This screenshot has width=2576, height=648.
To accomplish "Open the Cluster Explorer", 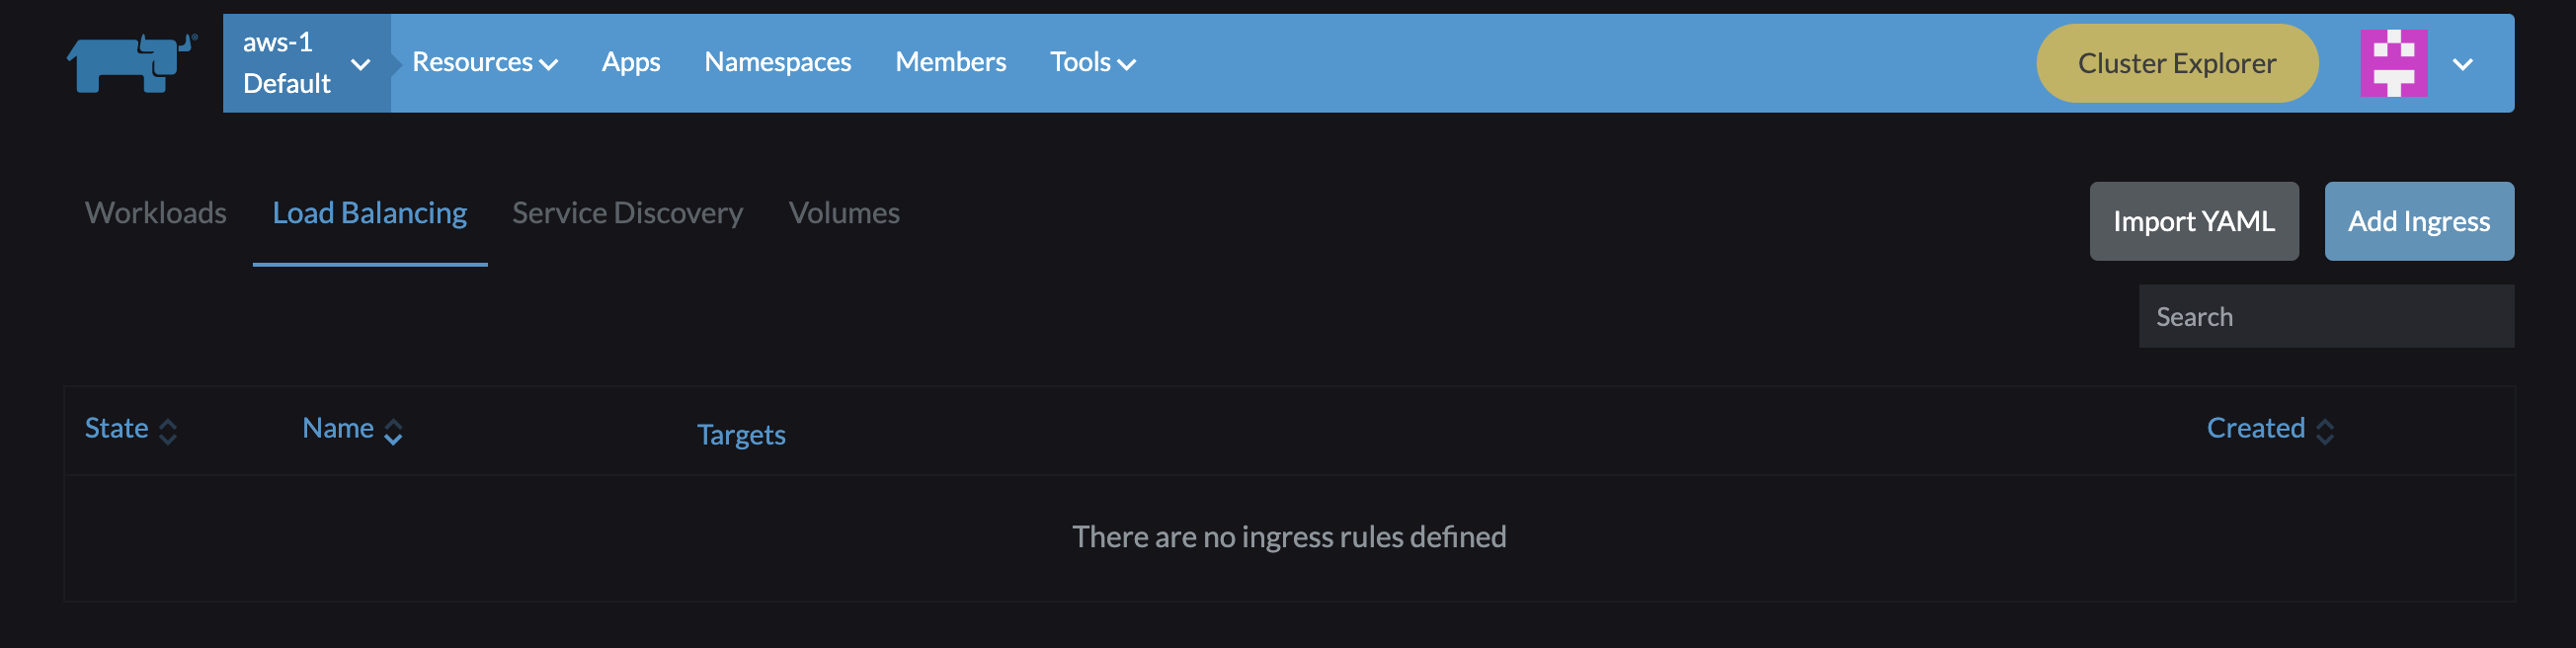I will [2176, 62].
